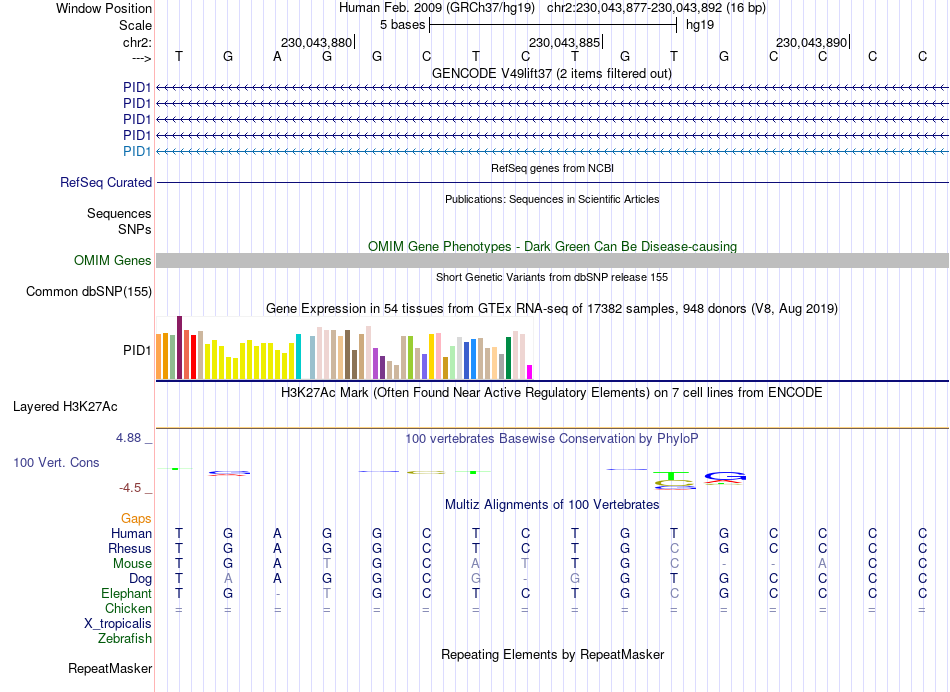The height and width of the screenshot is (692, 950).
Task: Click the black PID1 label beside the expression bars
Action: [x=137, y=350]
